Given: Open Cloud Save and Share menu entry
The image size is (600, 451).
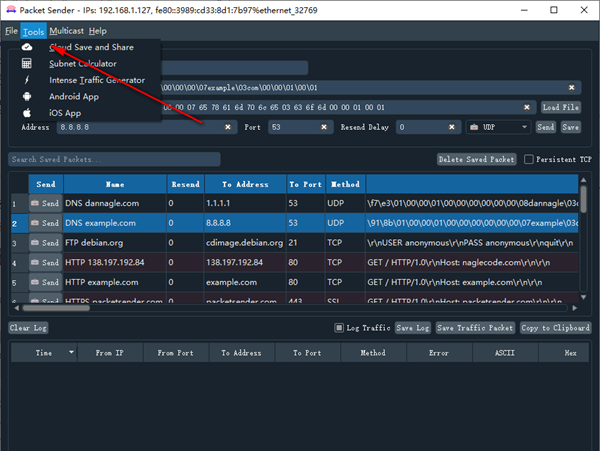Looking at the screenshot, I should (x=91, y=47).
